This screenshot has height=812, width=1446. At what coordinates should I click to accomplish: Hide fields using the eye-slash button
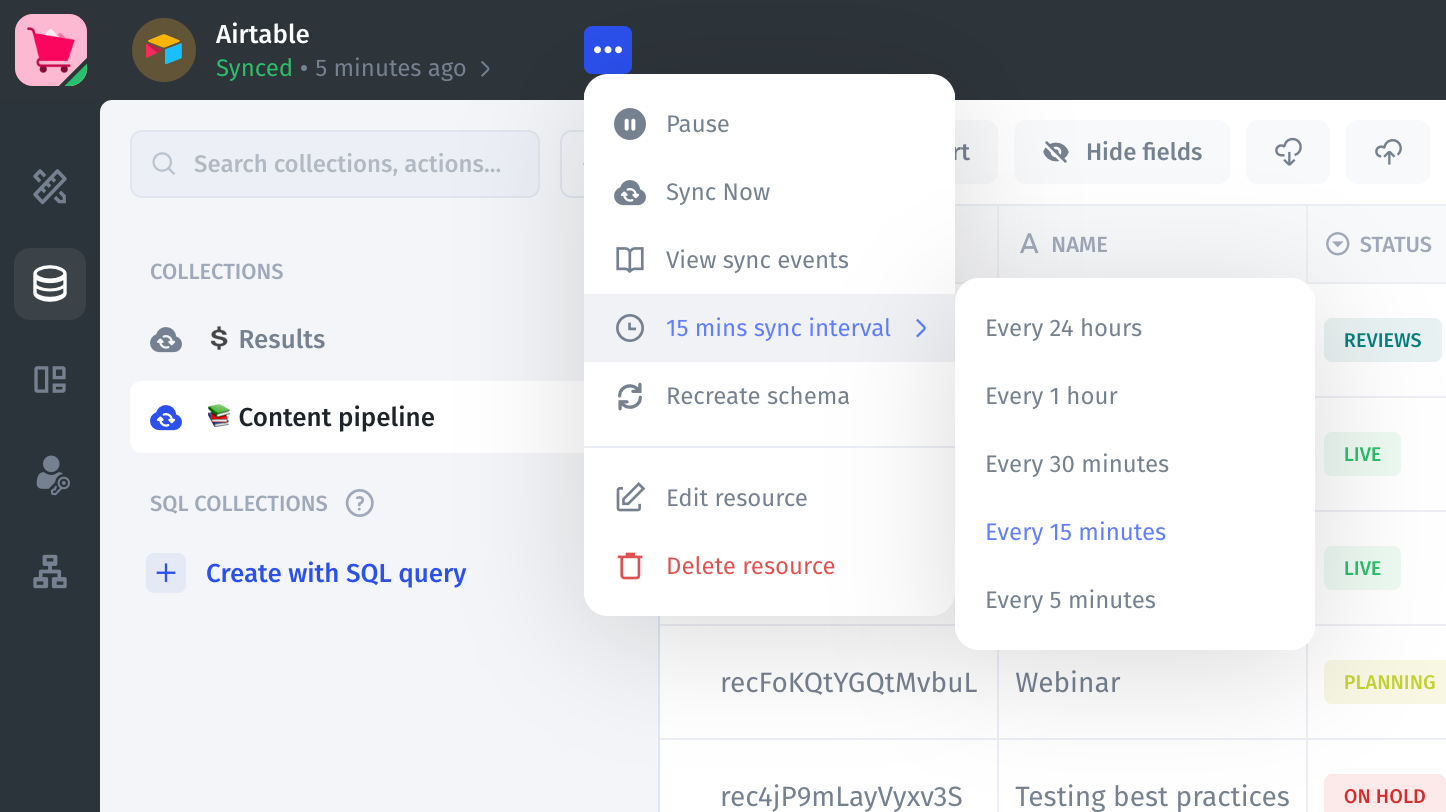coord(1122,152)
